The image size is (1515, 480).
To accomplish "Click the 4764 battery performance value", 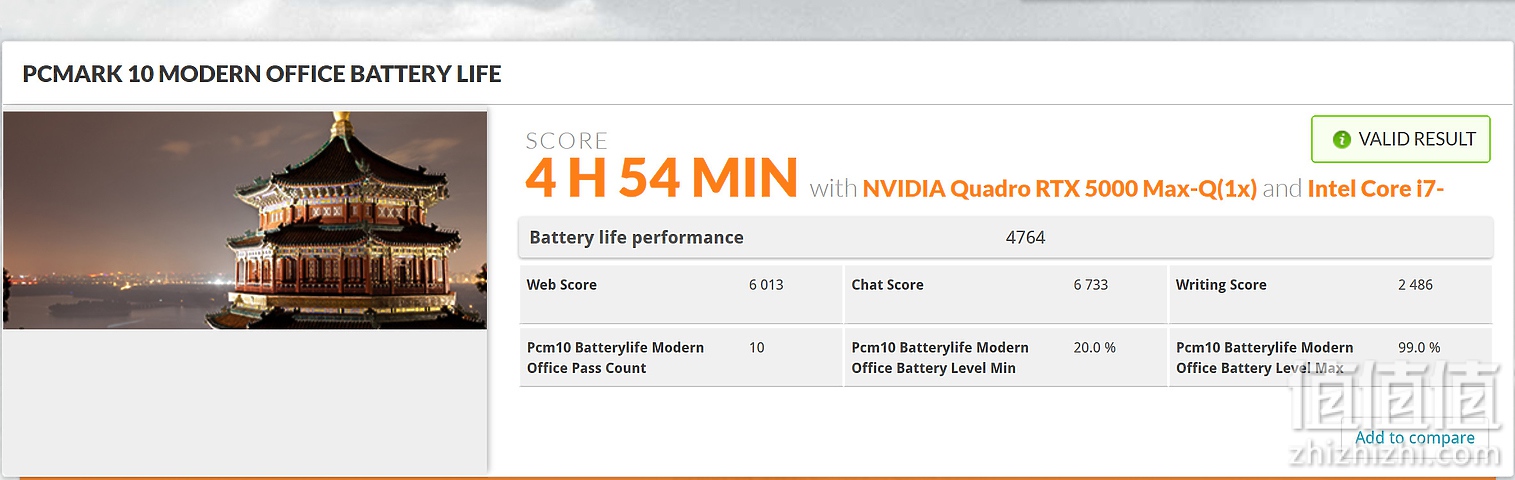I will 1025,238.
